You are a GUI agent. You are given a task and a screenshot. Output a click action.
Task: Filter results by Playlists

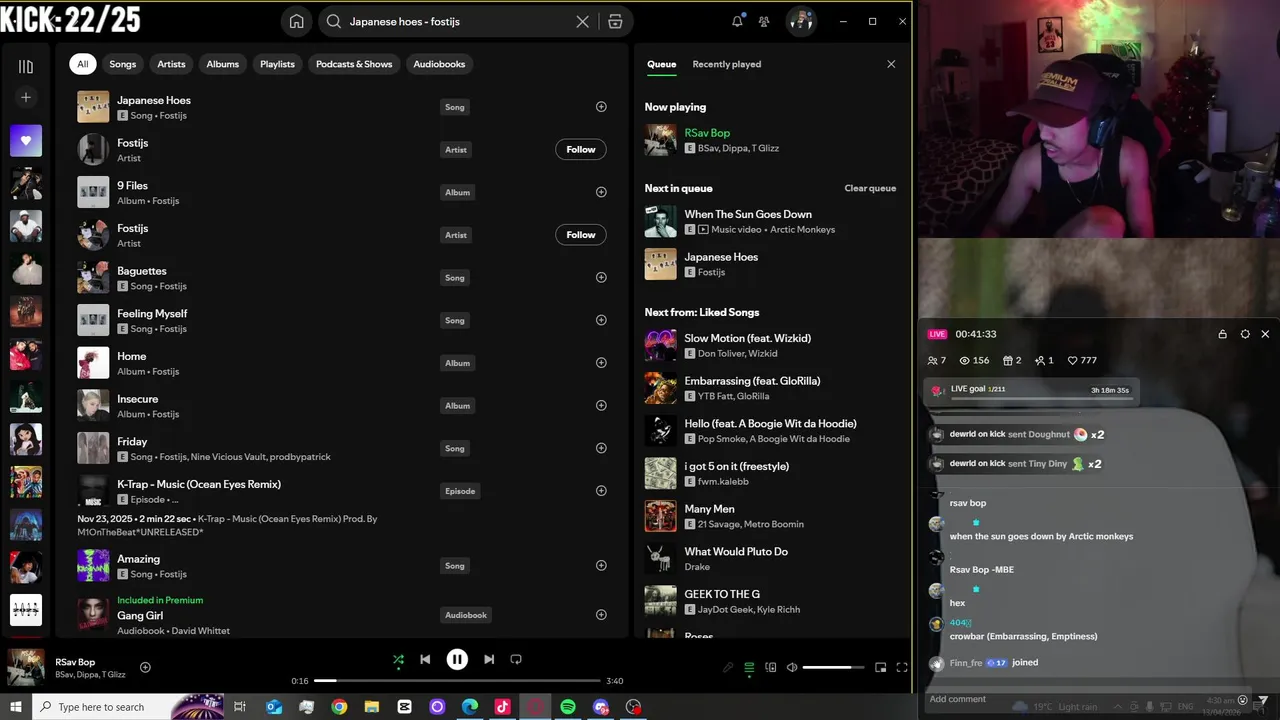[277, 64]
